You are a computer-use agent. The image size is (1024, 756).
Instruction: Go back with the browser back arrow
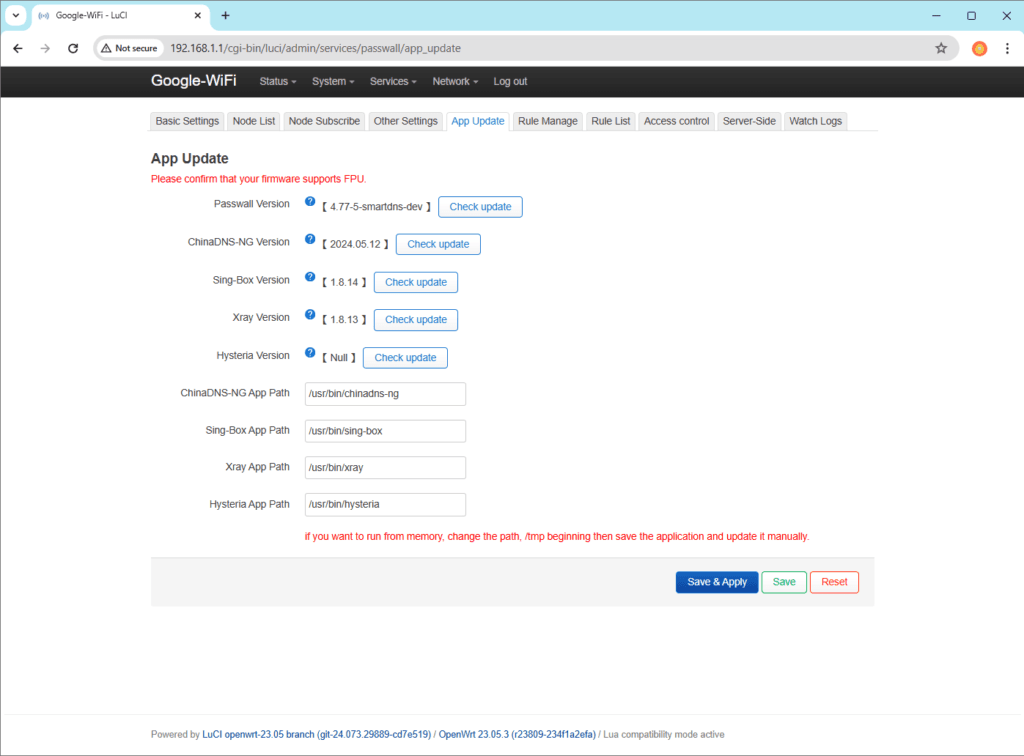click(18, 48)
